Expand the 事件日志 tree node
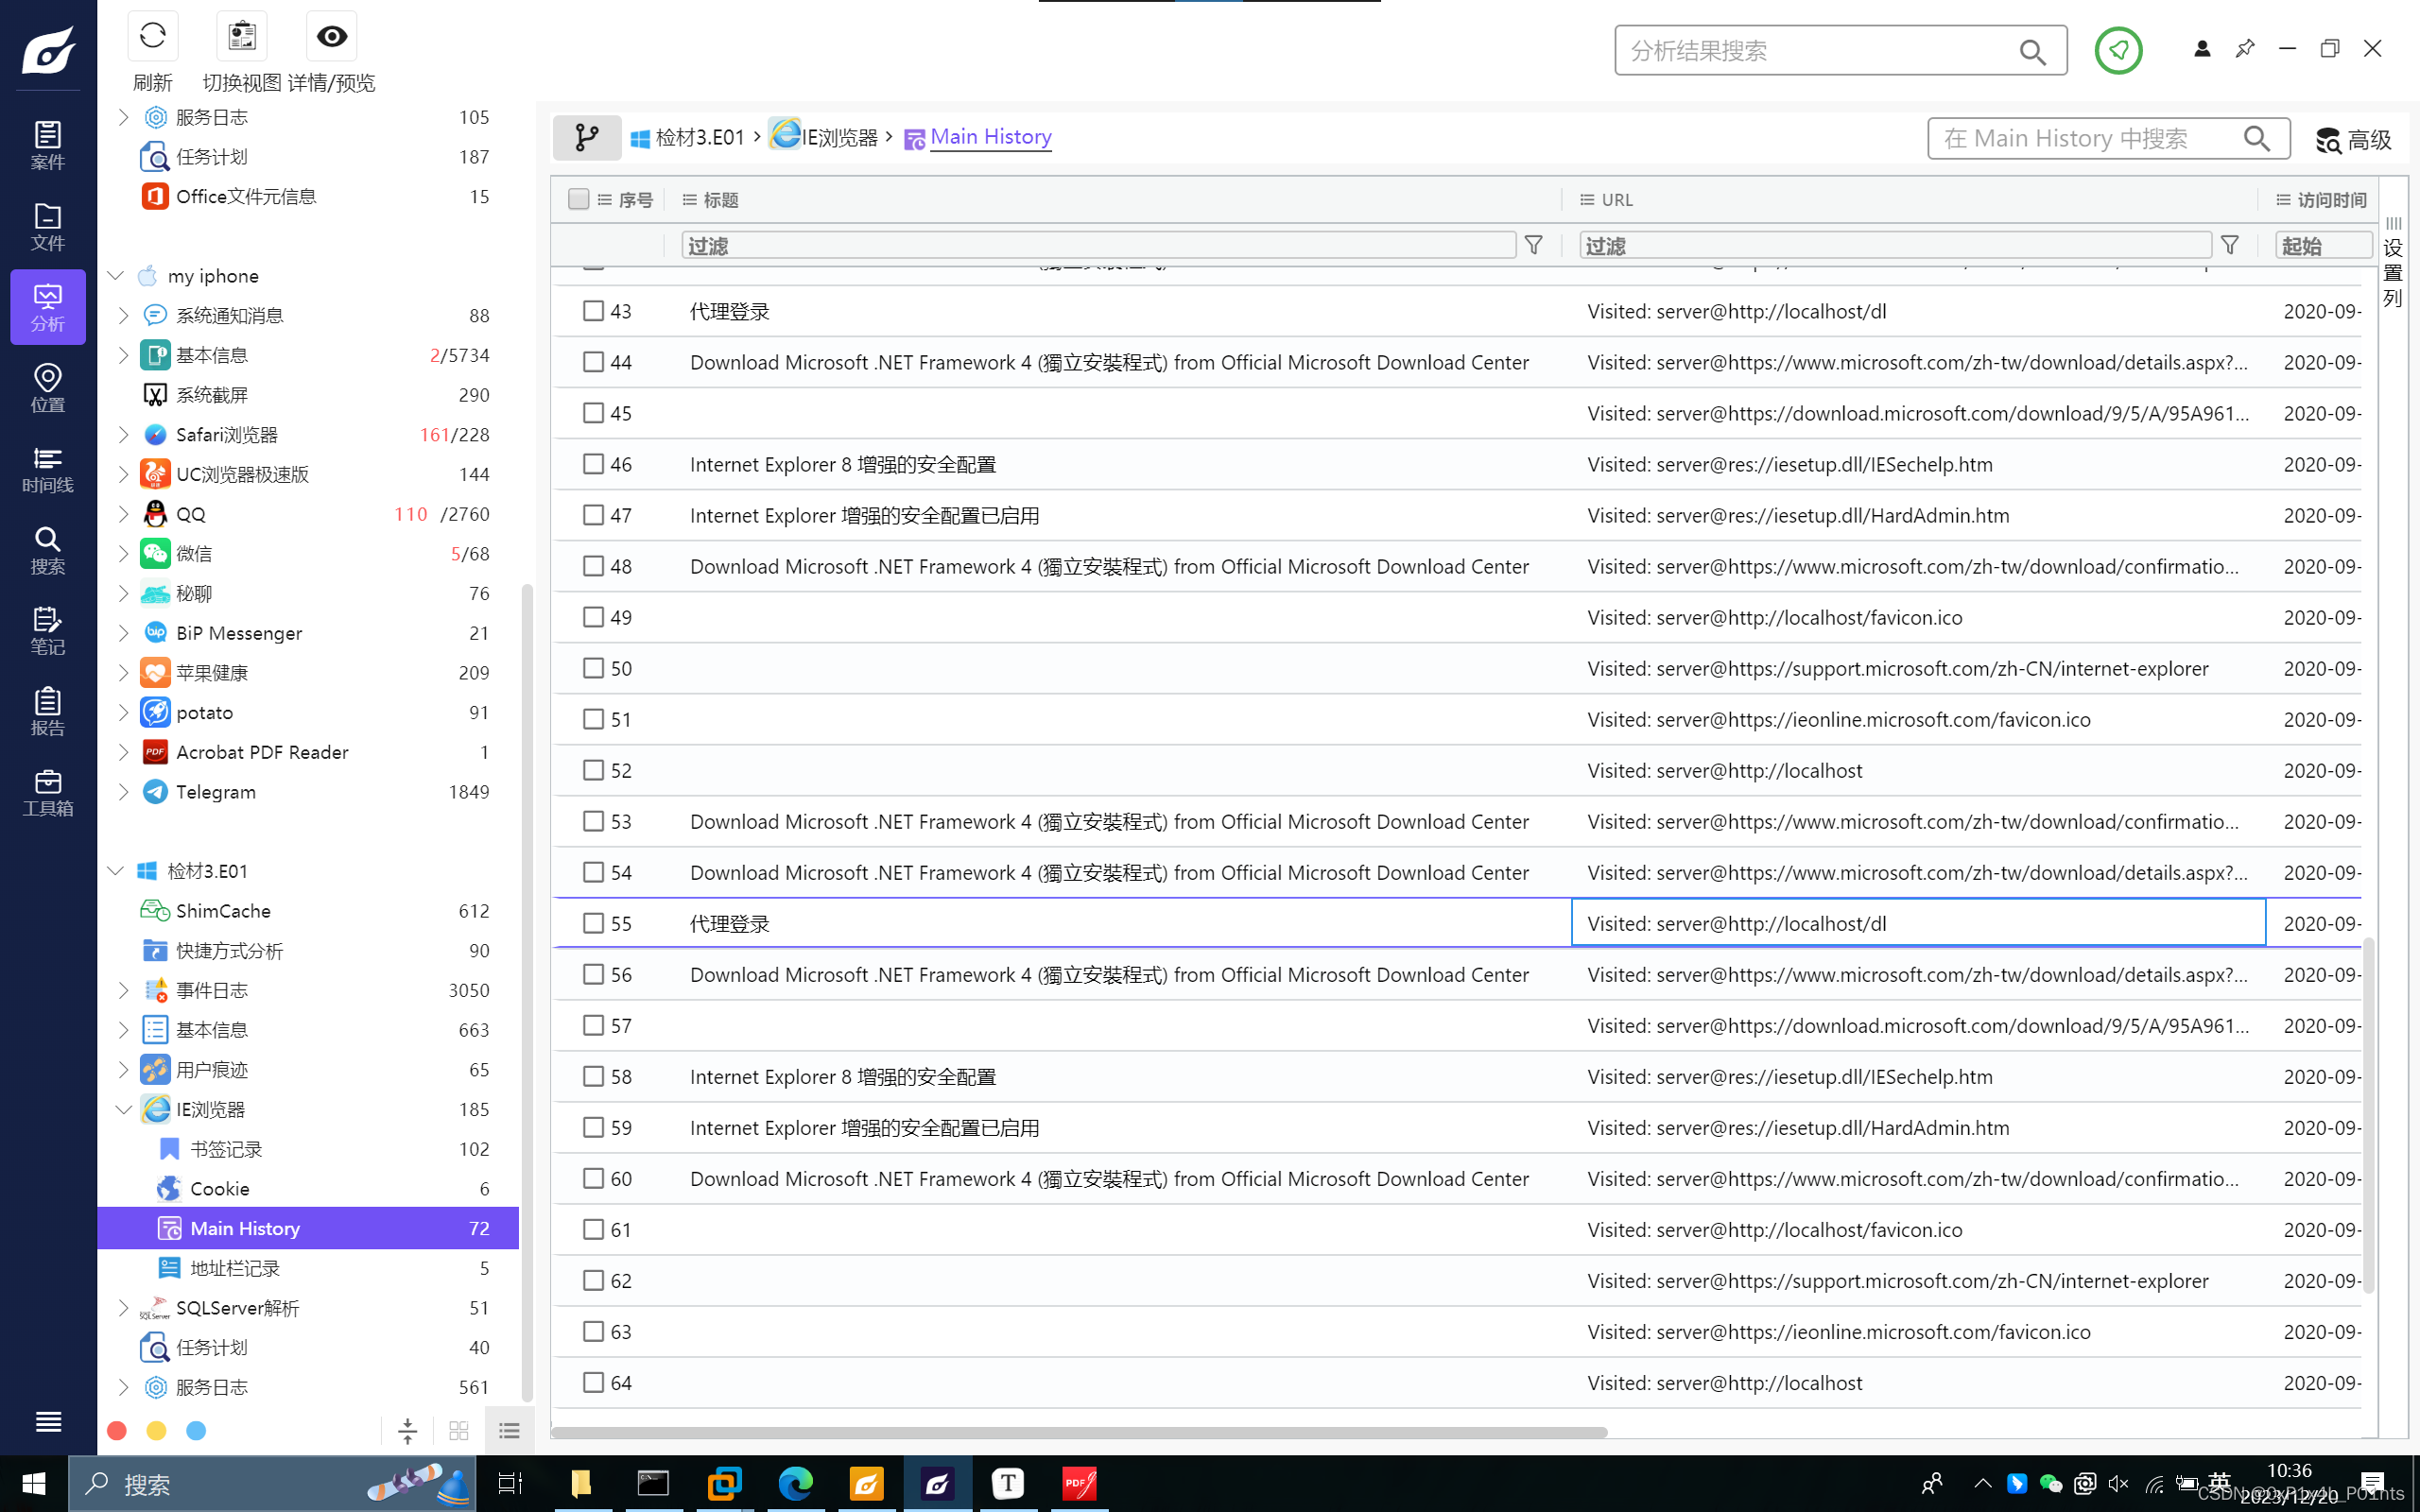Viewport: 2420px width, 1512px height. point(123,990)
